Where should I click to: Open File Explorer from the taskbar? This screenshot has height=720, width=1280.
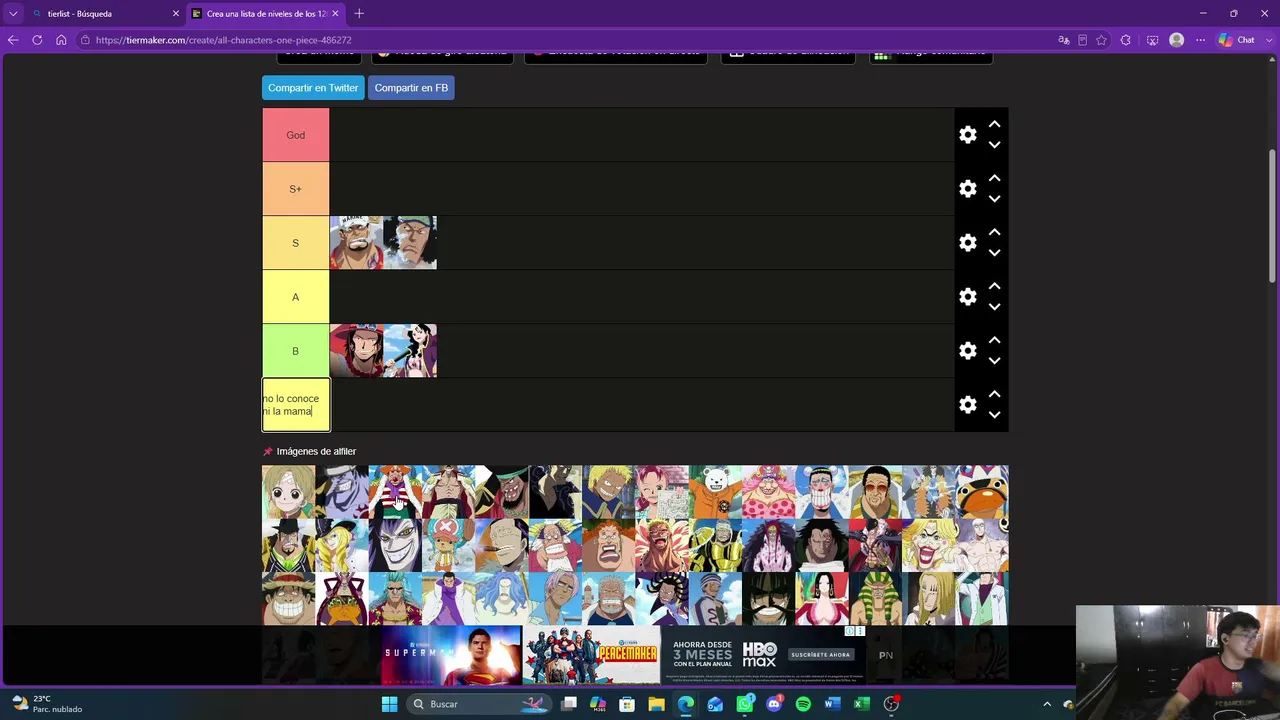656,704
